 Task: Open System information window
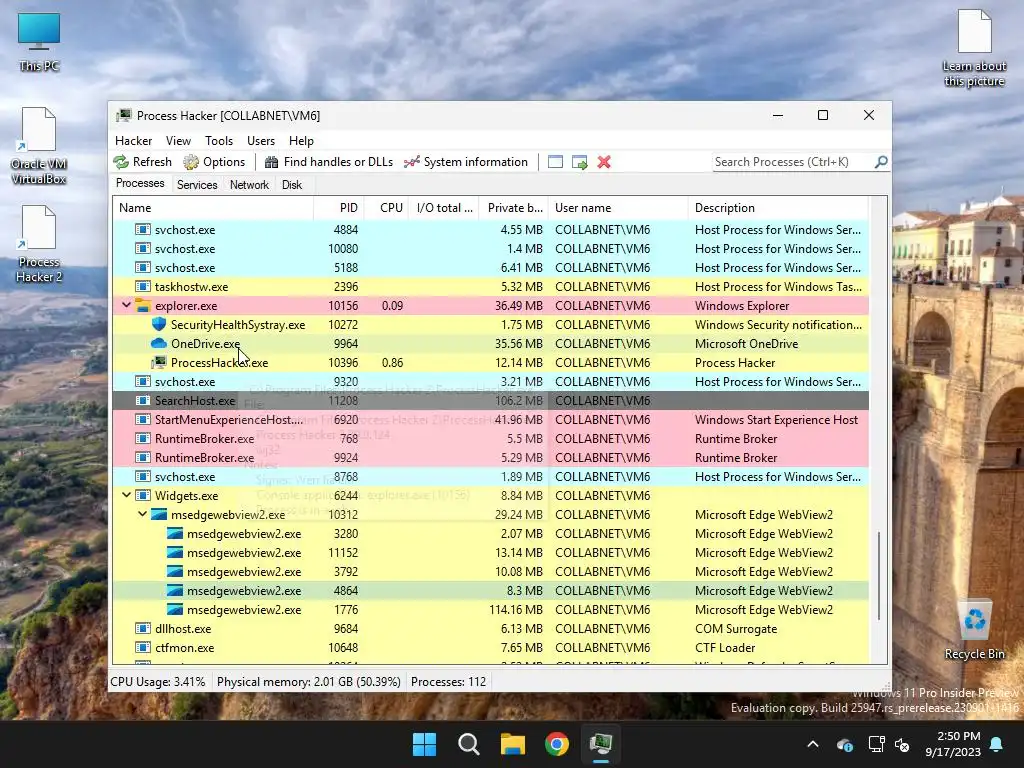click(x=466, y=162)
